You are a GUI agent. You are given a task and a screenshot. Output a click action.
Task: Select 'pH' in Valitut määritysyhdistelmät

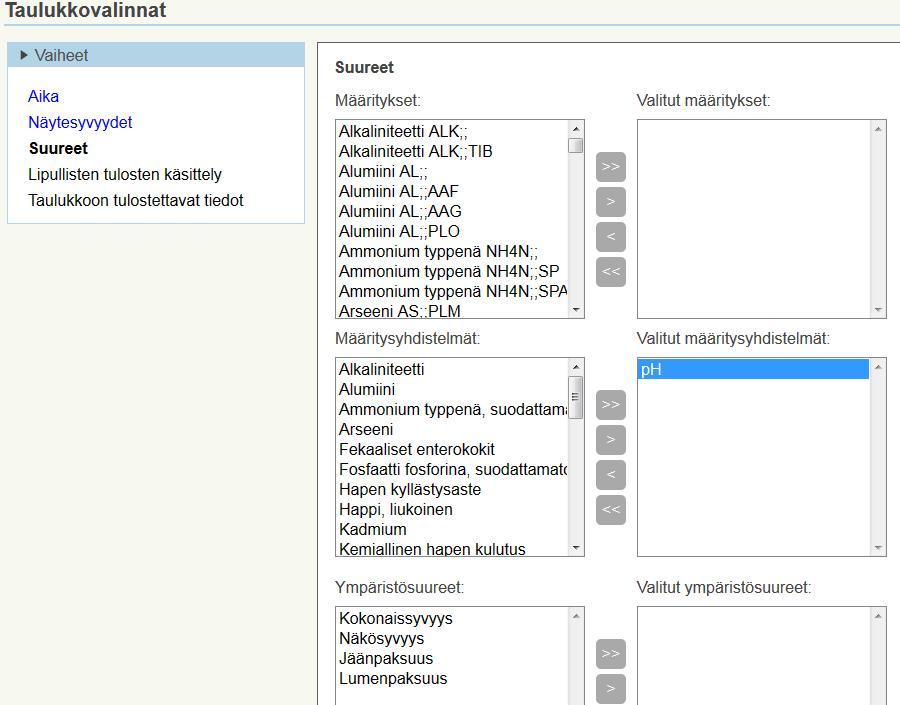753,369
